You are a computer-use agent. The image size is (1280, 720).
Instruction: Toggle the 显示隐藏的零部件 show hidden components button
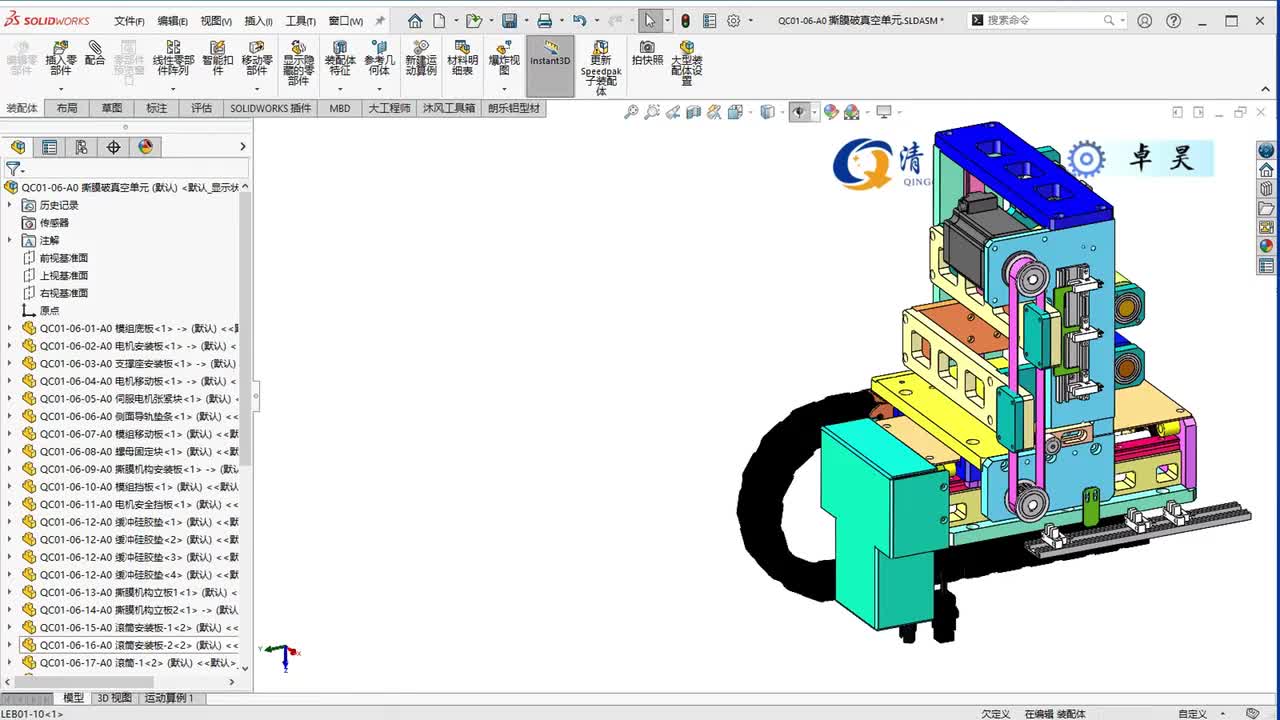(x=298, y=62)
